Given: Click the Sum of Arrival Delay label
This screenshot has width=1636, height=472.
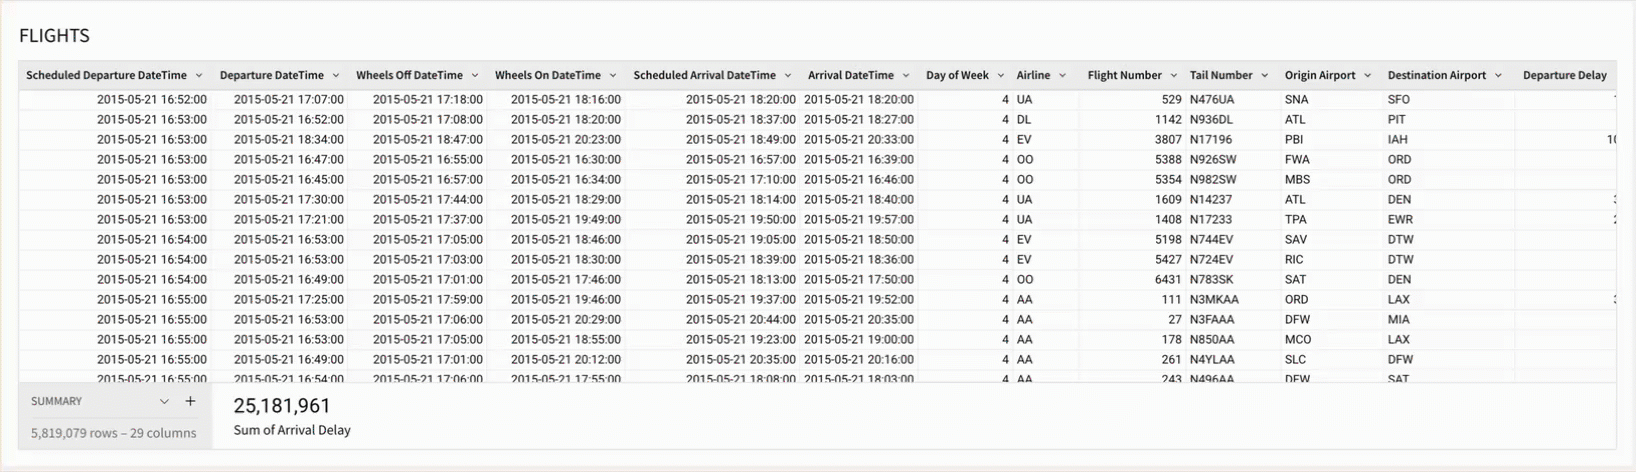Looking at the screenshot, I should 292,430.
